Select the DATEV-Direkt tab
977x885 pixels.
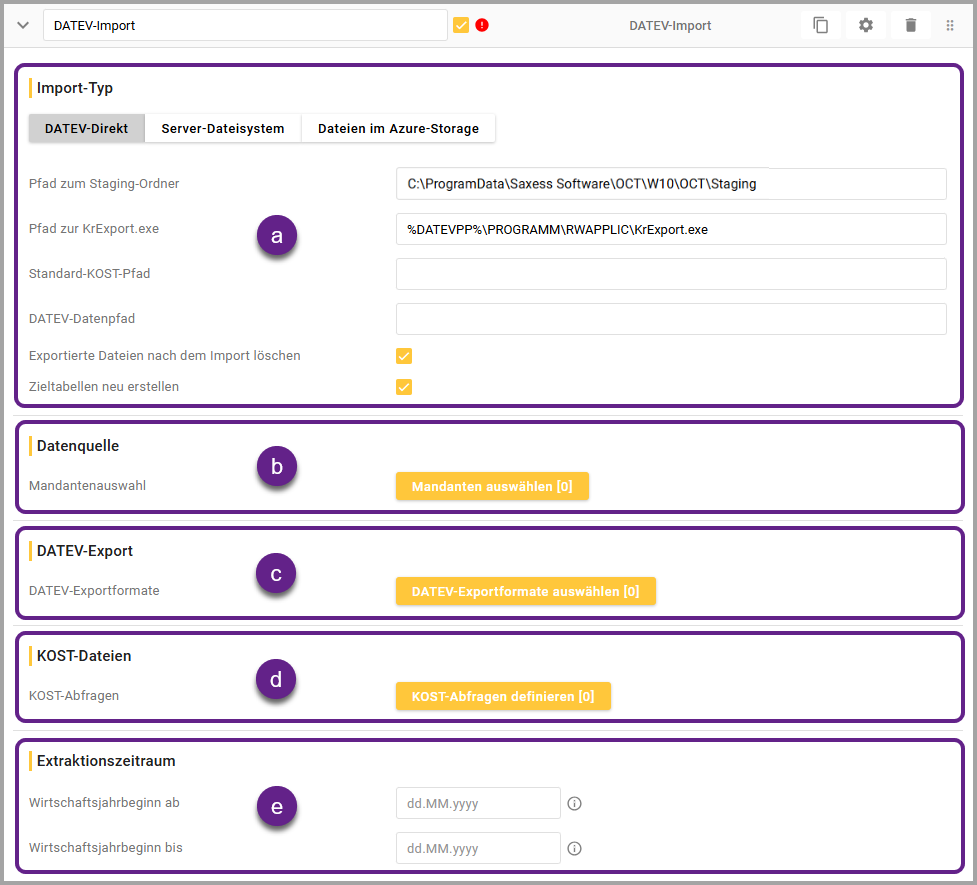click(x=87, y=128)
